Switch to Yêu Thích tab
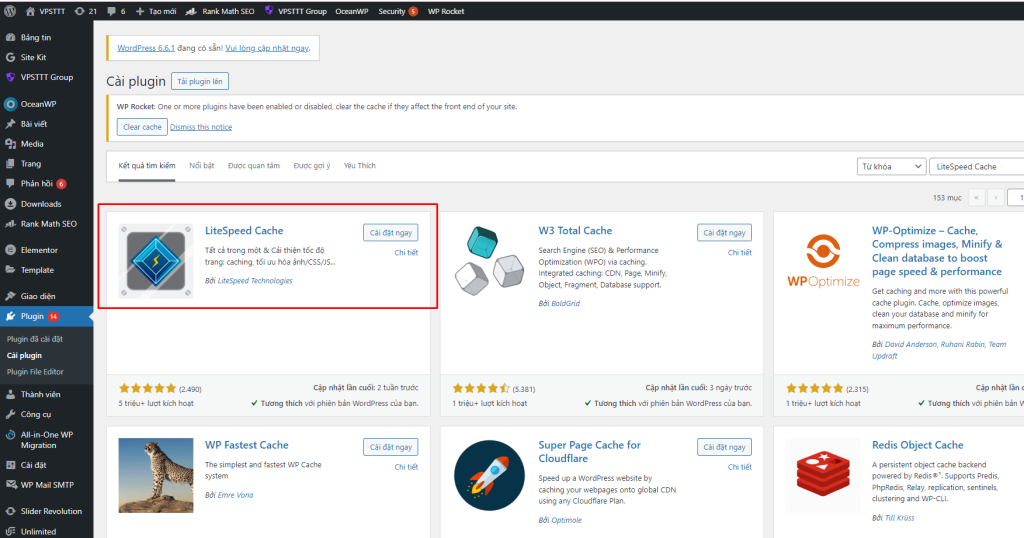1024x538 pixels. pyautogui.click(x=360, y=166)
